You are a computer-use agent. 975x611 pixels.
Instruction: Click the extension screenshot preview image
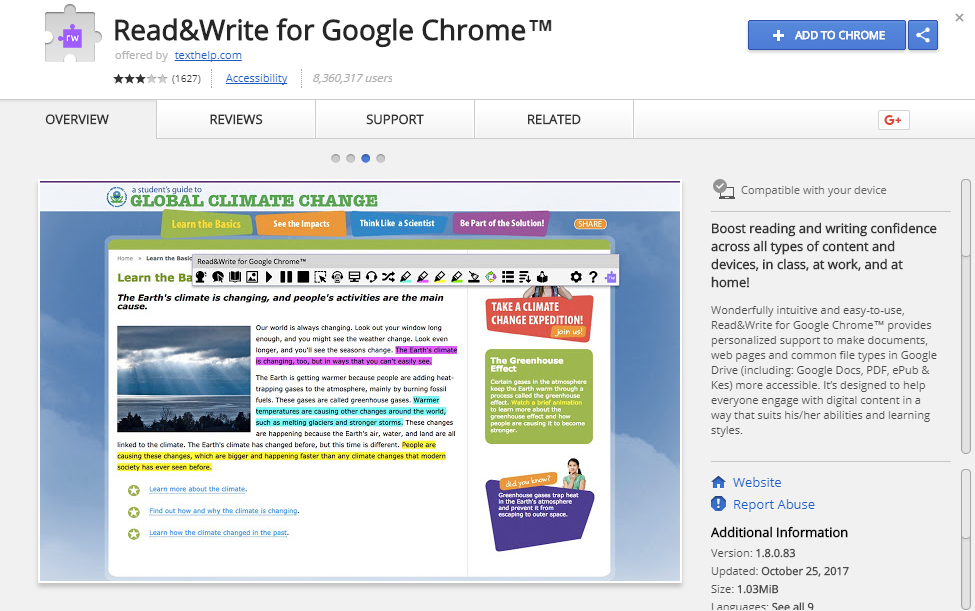coord(360,381)
